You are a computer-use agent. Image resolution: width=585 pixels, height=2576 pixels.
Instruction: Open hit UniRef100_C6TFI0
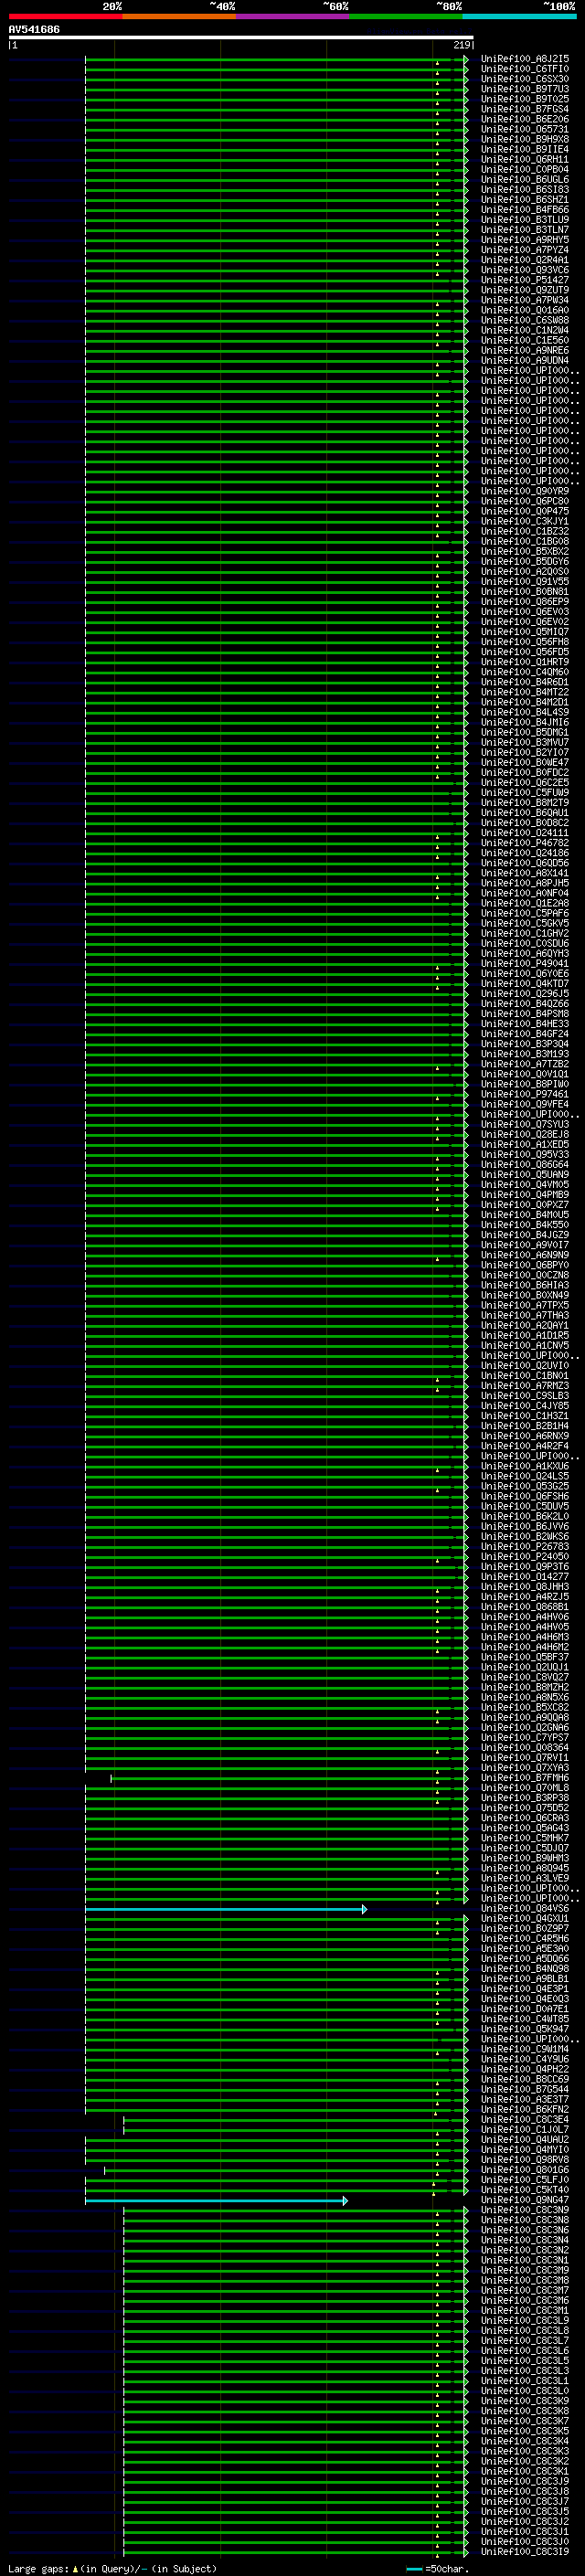click(x=525, y=69)
